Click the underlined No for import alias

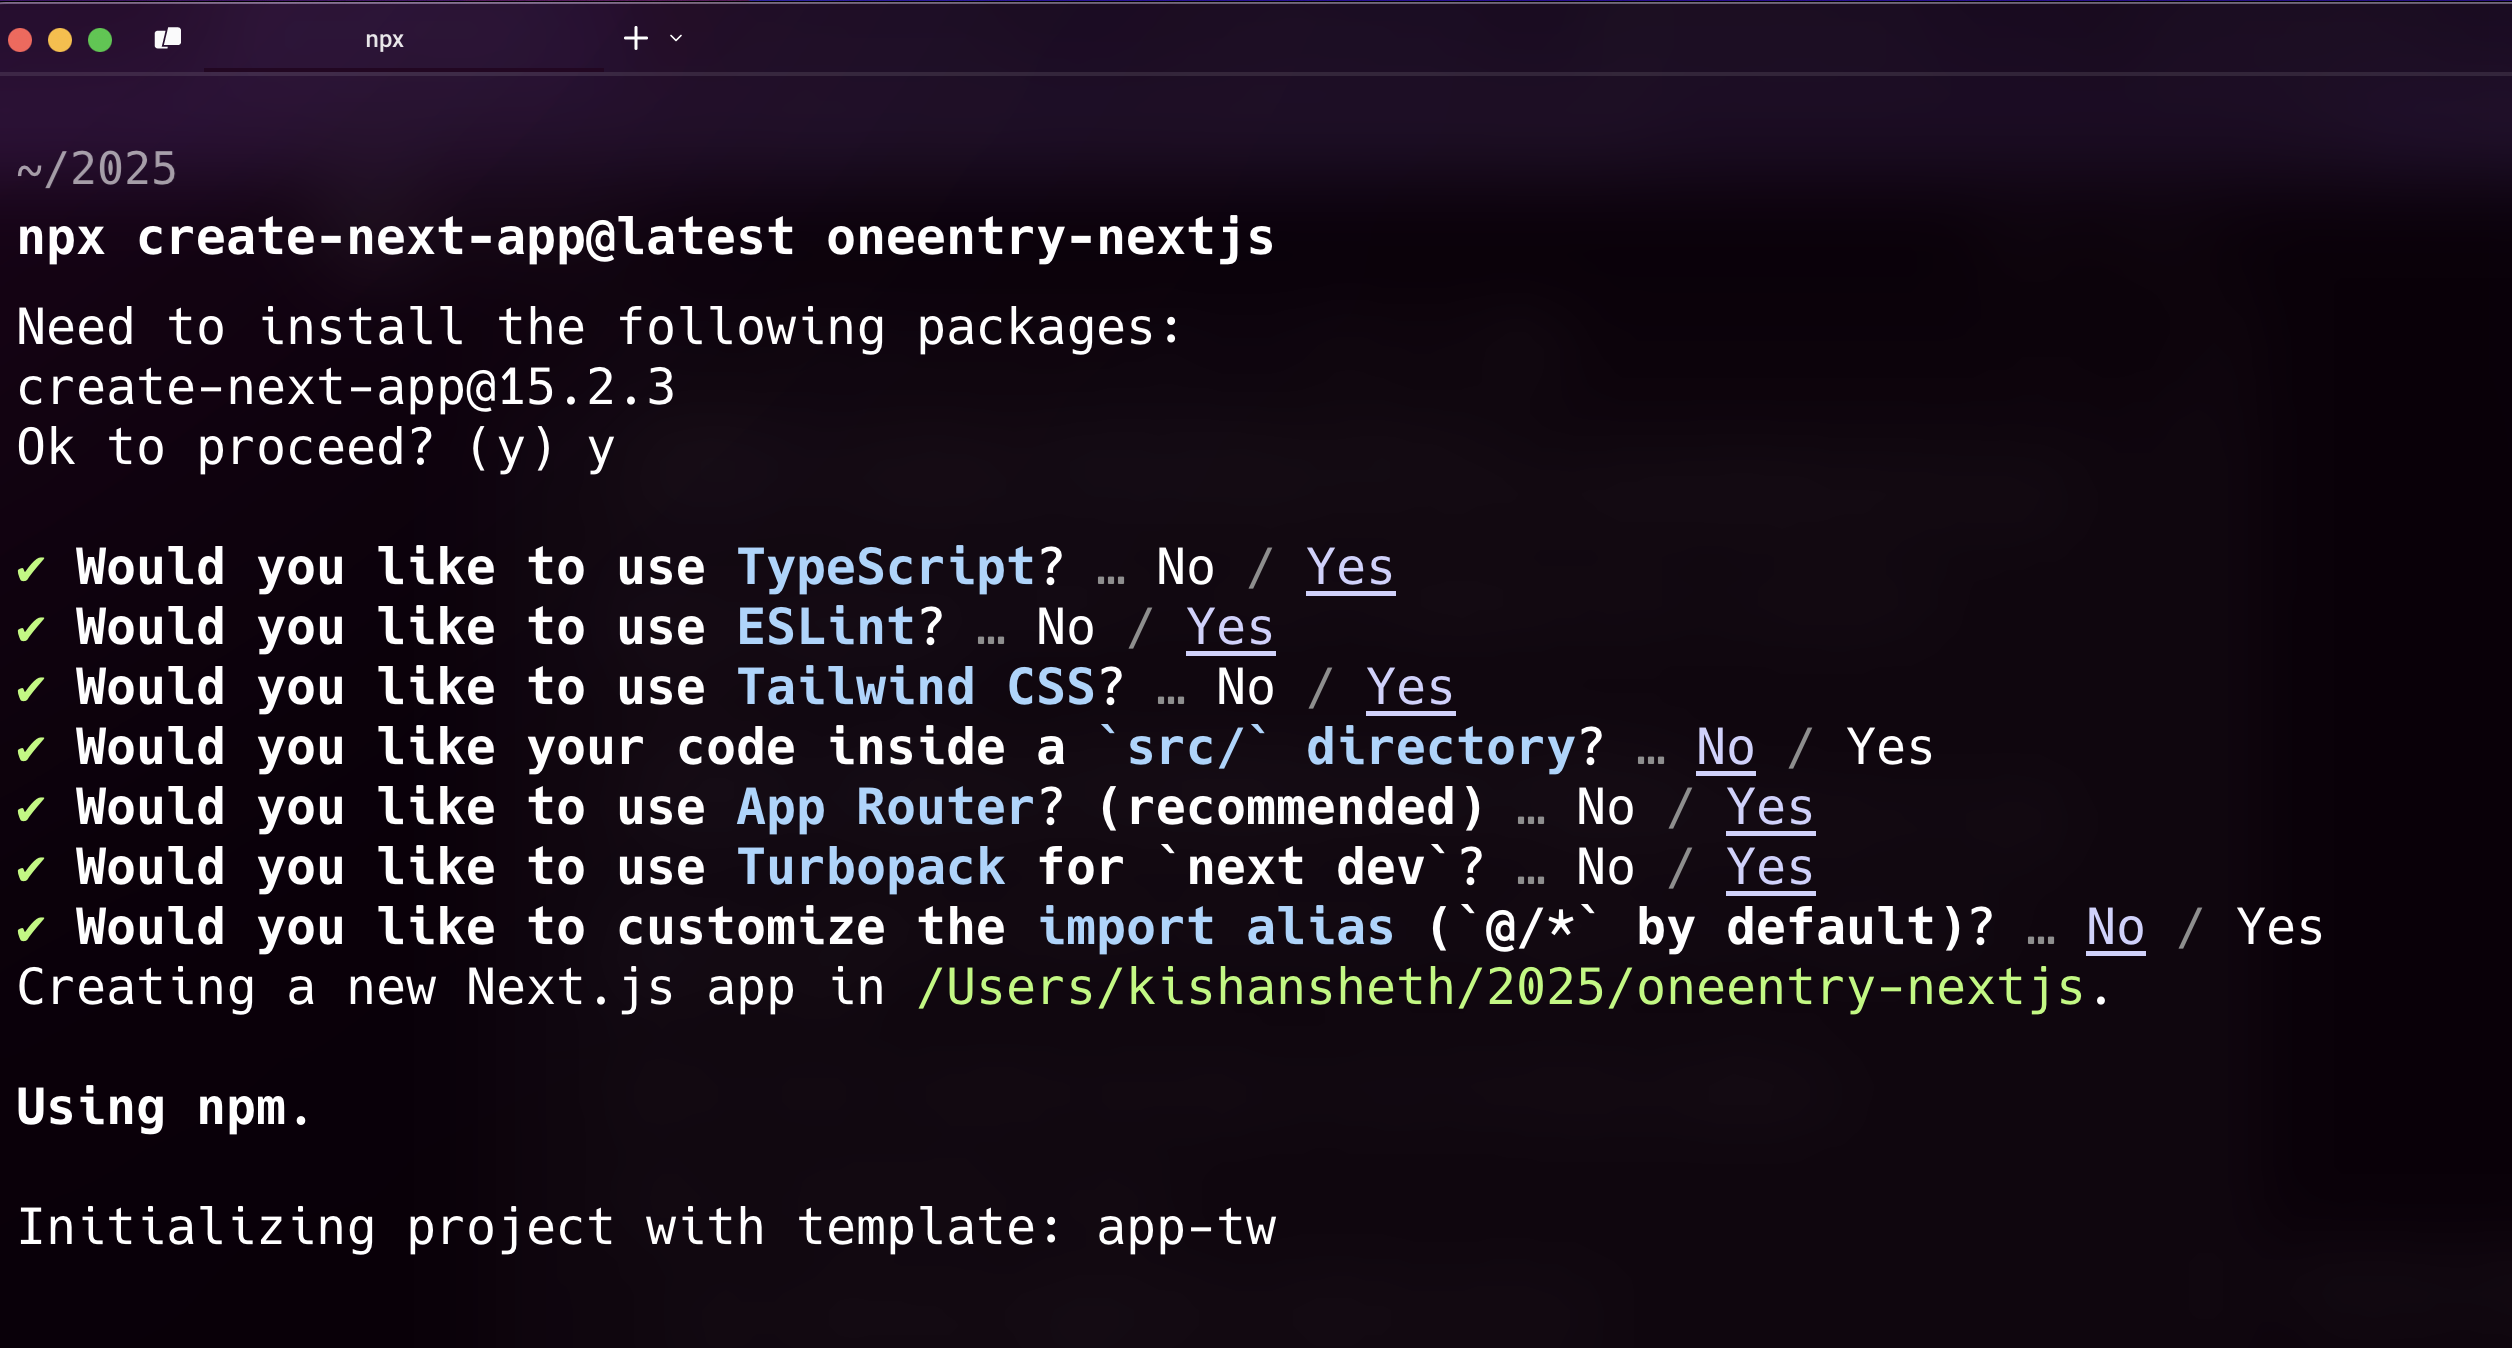tap(2115, 927)
